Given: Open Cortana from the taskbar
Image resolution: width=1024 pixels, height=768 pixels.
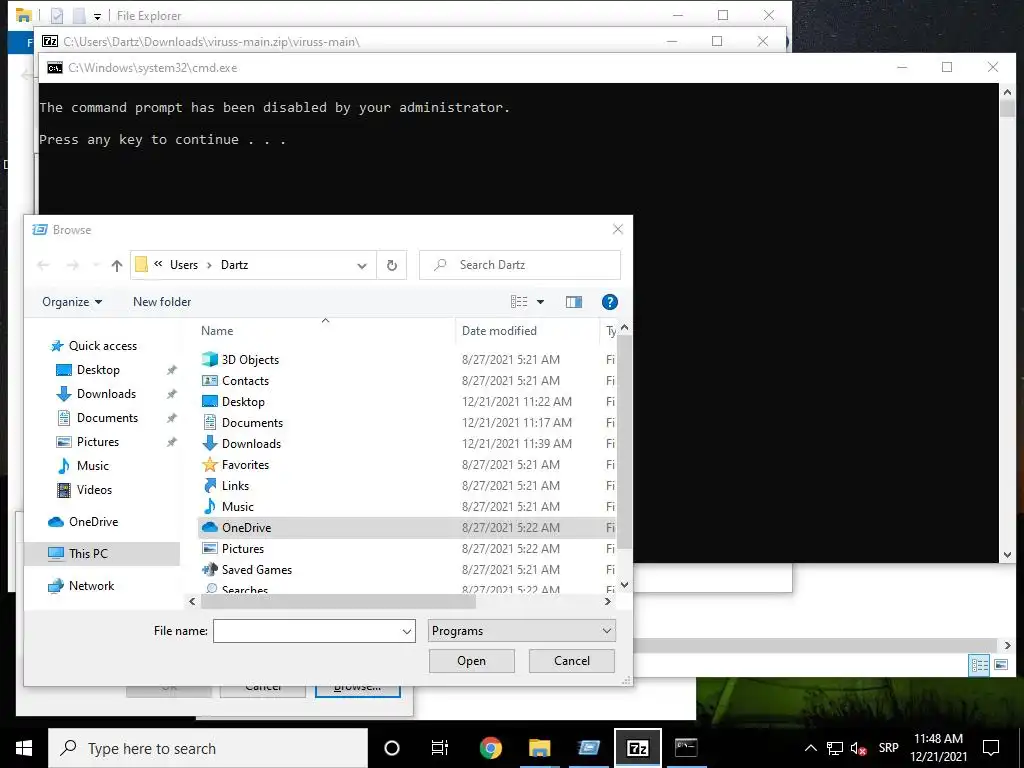Looking at the screenshot, I should point(392,748).
